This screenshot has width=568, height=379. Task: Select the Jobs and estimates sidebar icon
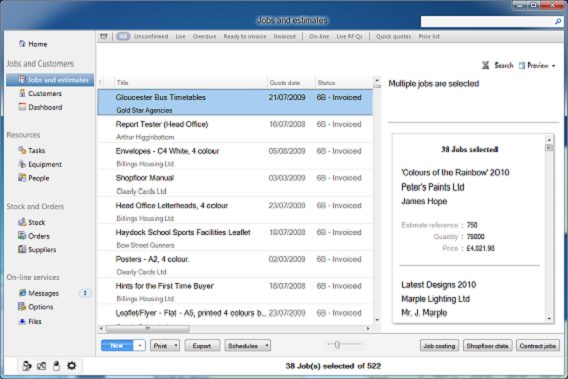pos(22,79)
